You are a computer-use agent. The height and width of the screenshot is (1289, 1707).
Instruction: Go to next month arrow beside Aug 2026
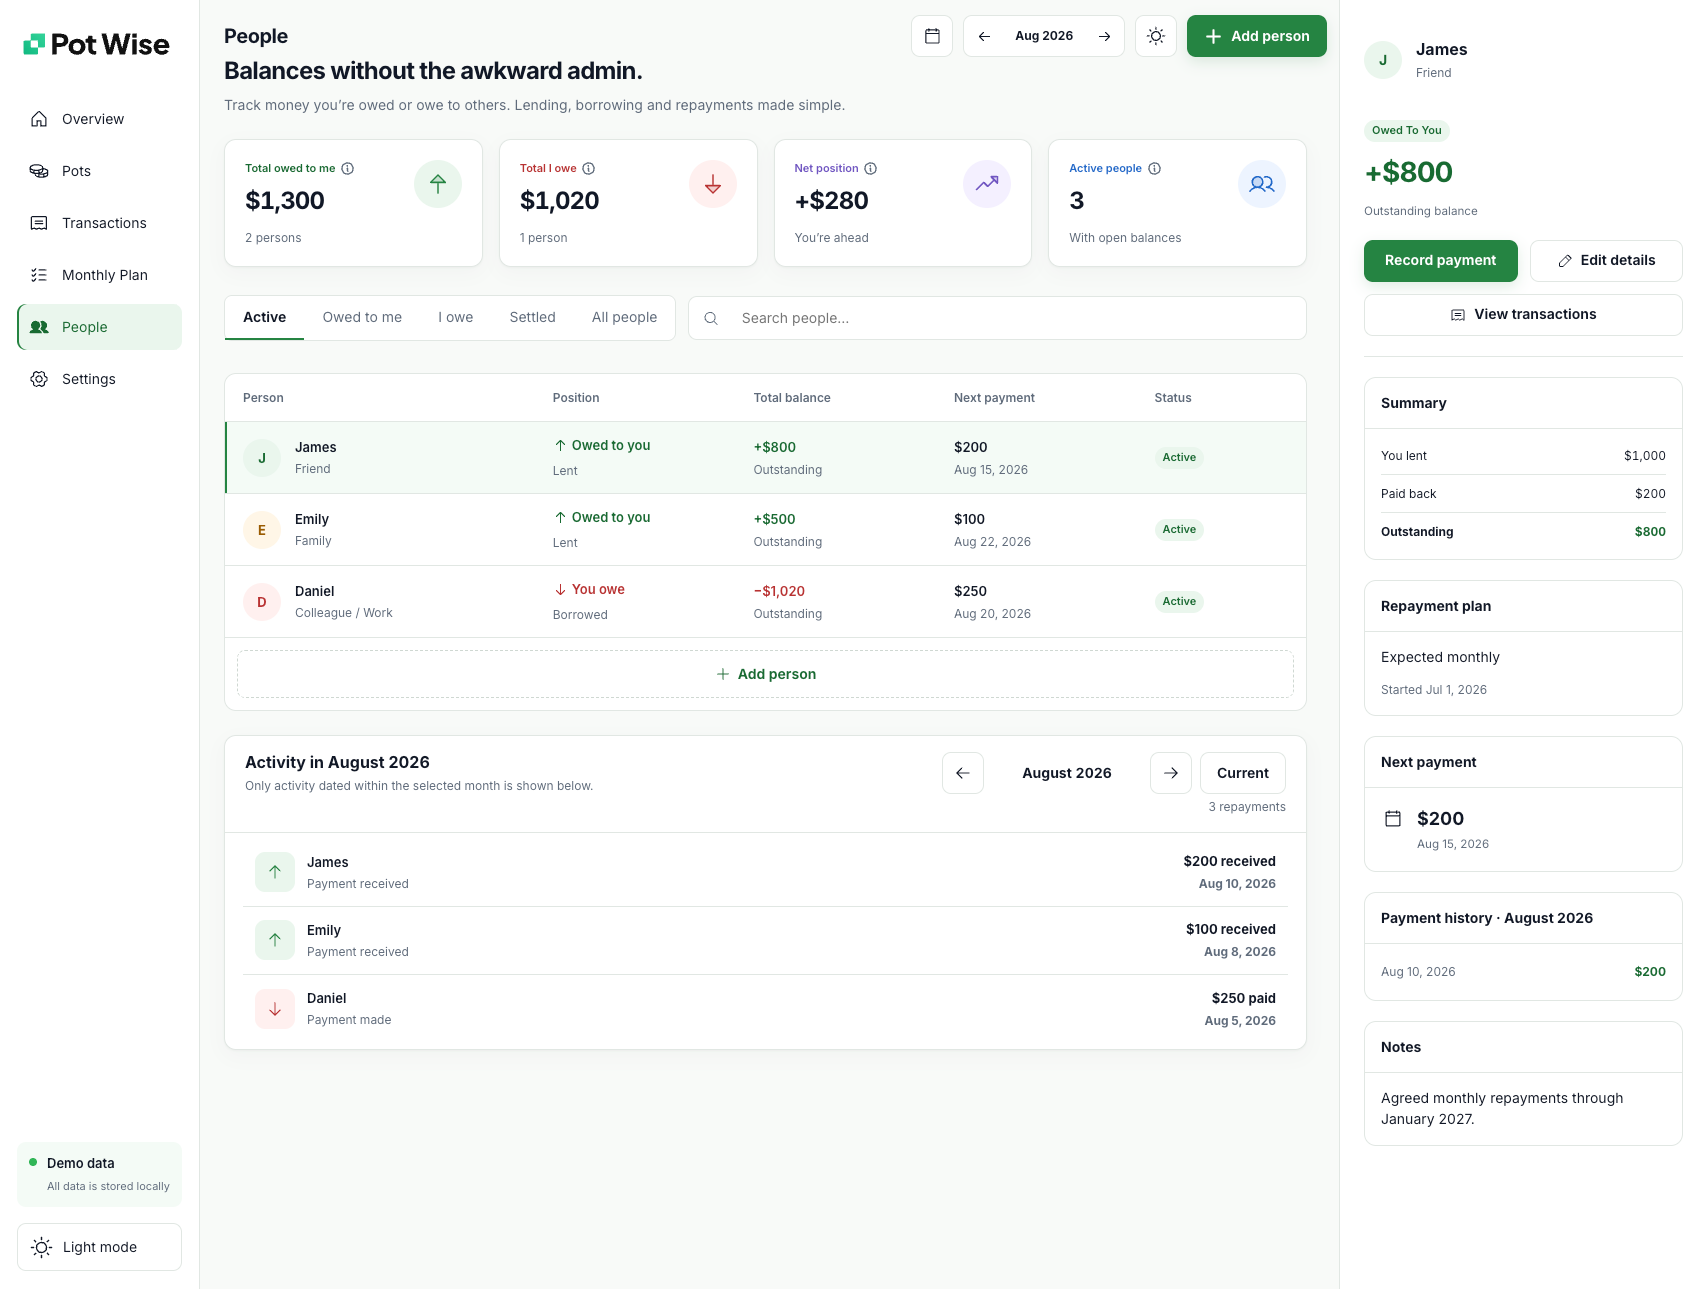(x=1104, y=36)
